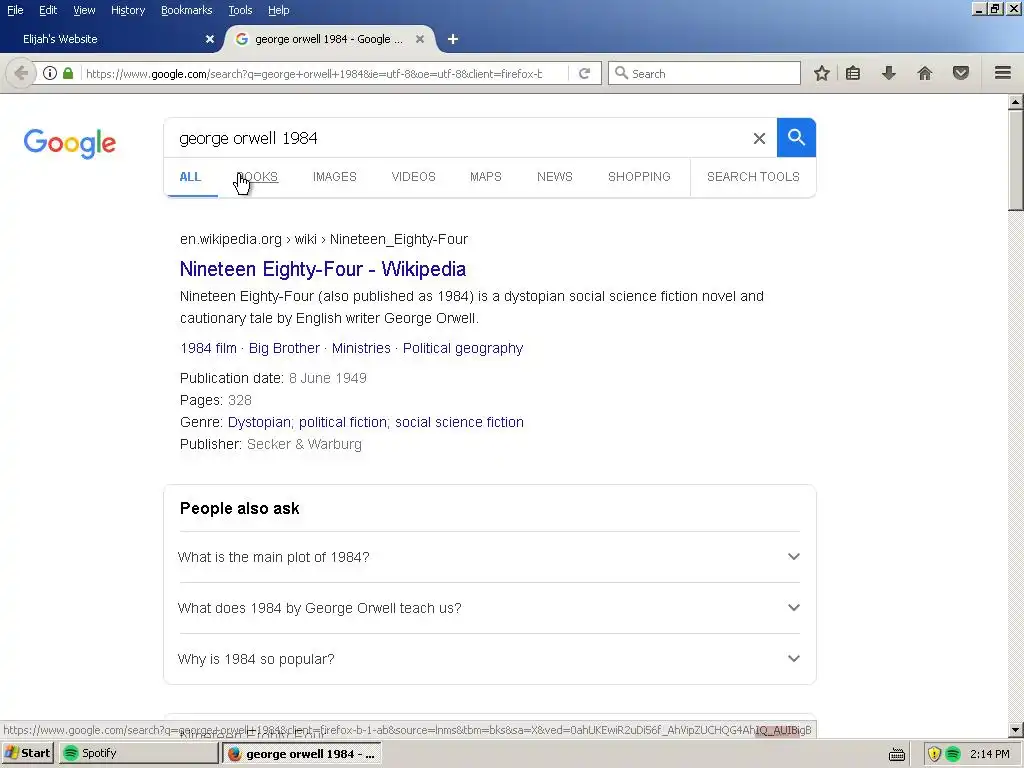Expand 'Why is 1984 so popular?' question

coord(488,659)
